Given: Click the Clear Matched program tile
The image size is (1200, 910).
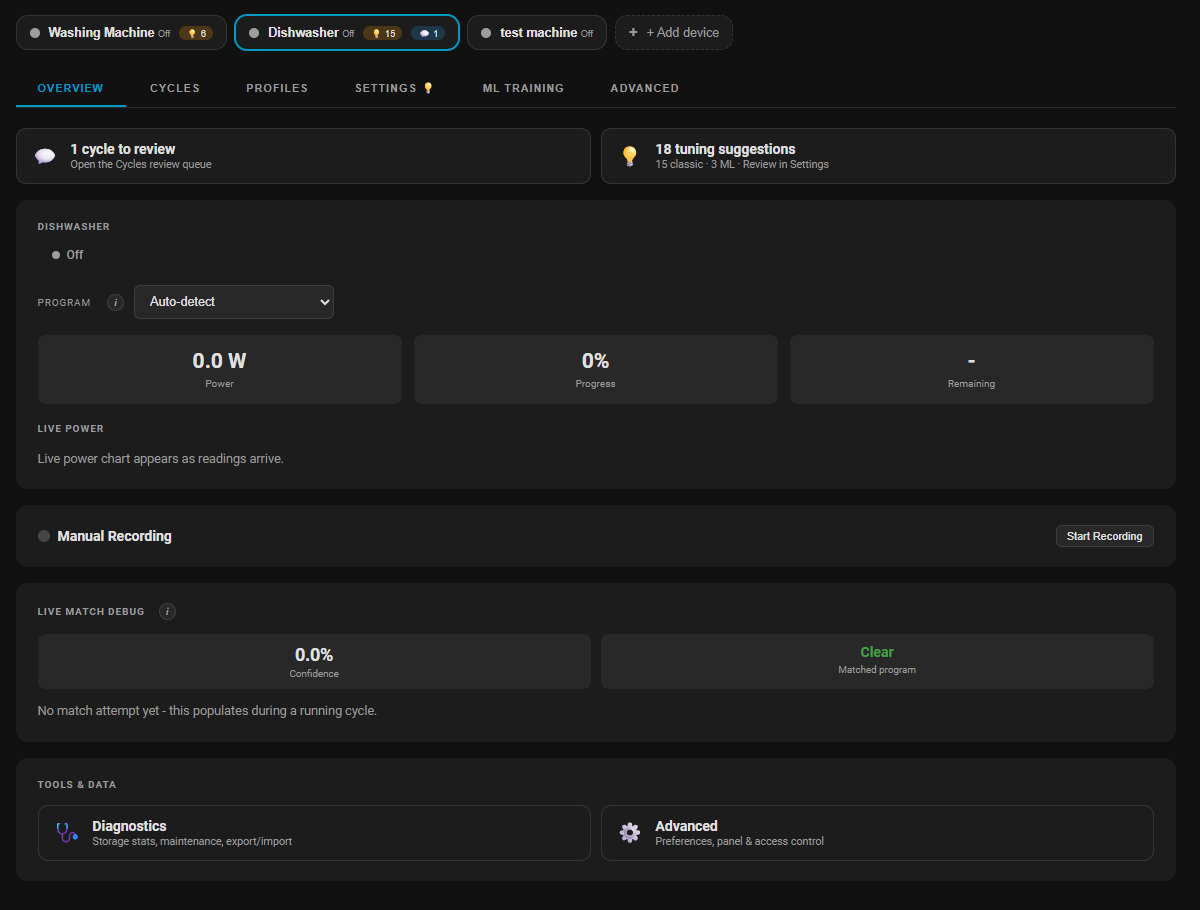Looking at the screenshot, I should pos(877,661).
